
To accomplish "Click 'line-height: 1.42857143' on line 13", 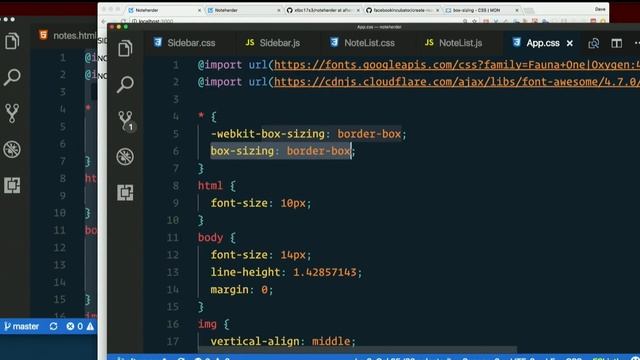I will [286, 272].
